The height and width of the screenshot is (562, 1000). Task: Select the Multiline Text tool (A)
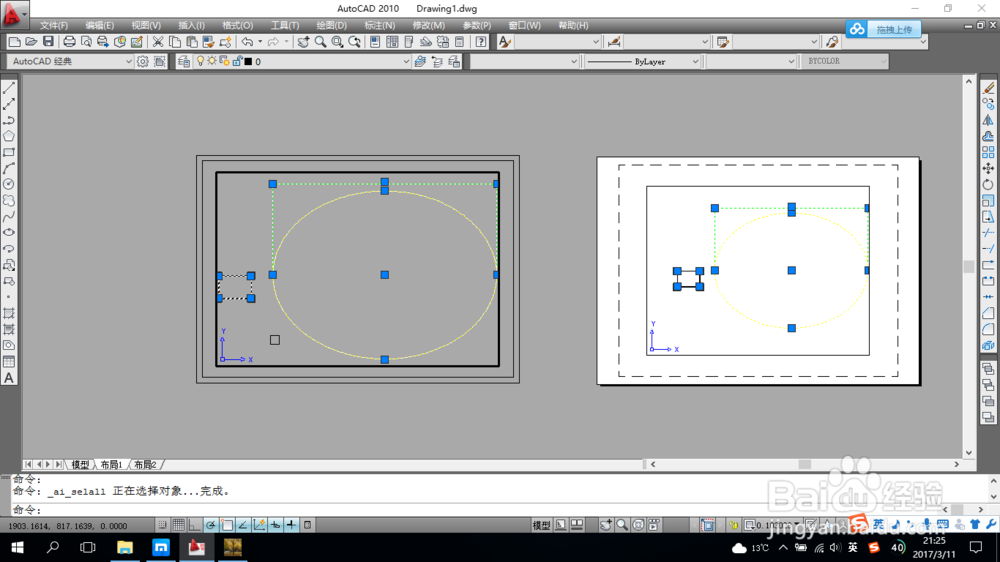[9, 378]
